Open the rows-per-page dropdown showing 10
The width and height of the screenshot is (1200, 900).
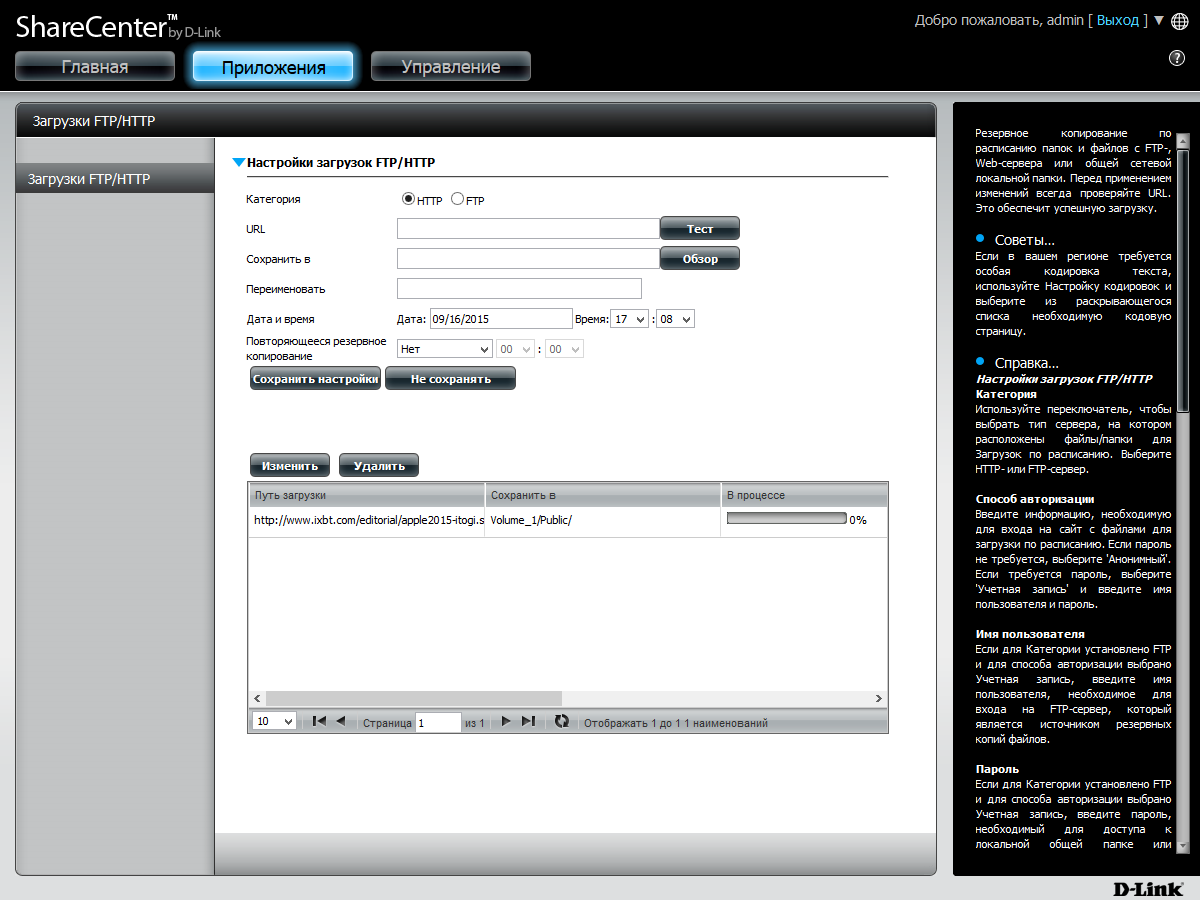[274, 721]
